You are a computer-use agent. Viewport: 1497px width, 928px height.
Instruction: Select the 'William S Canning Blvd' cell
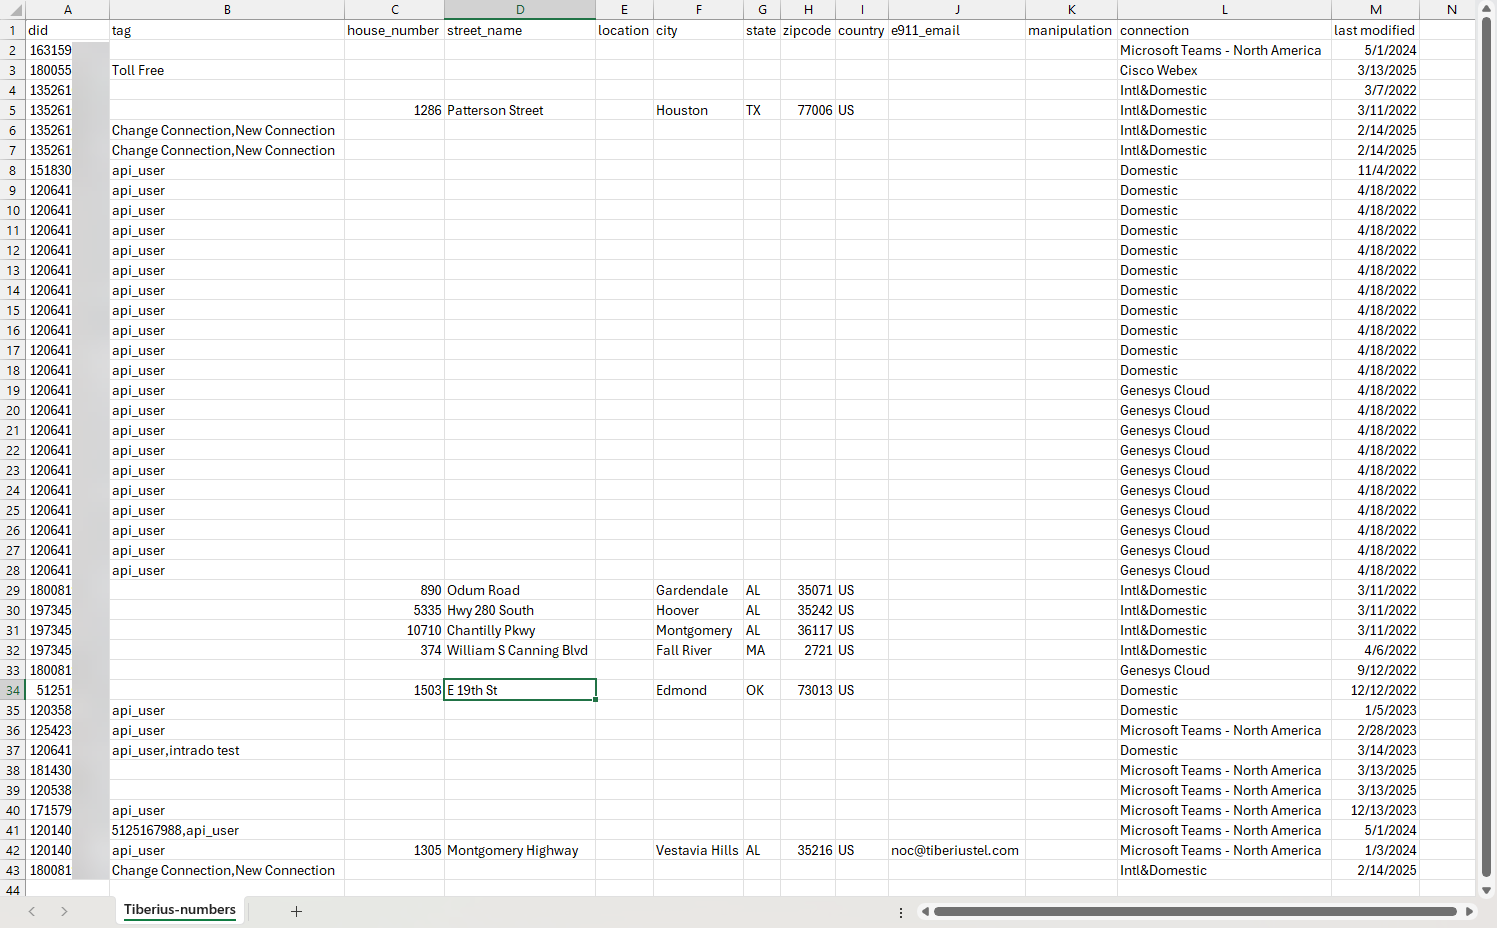520,650
